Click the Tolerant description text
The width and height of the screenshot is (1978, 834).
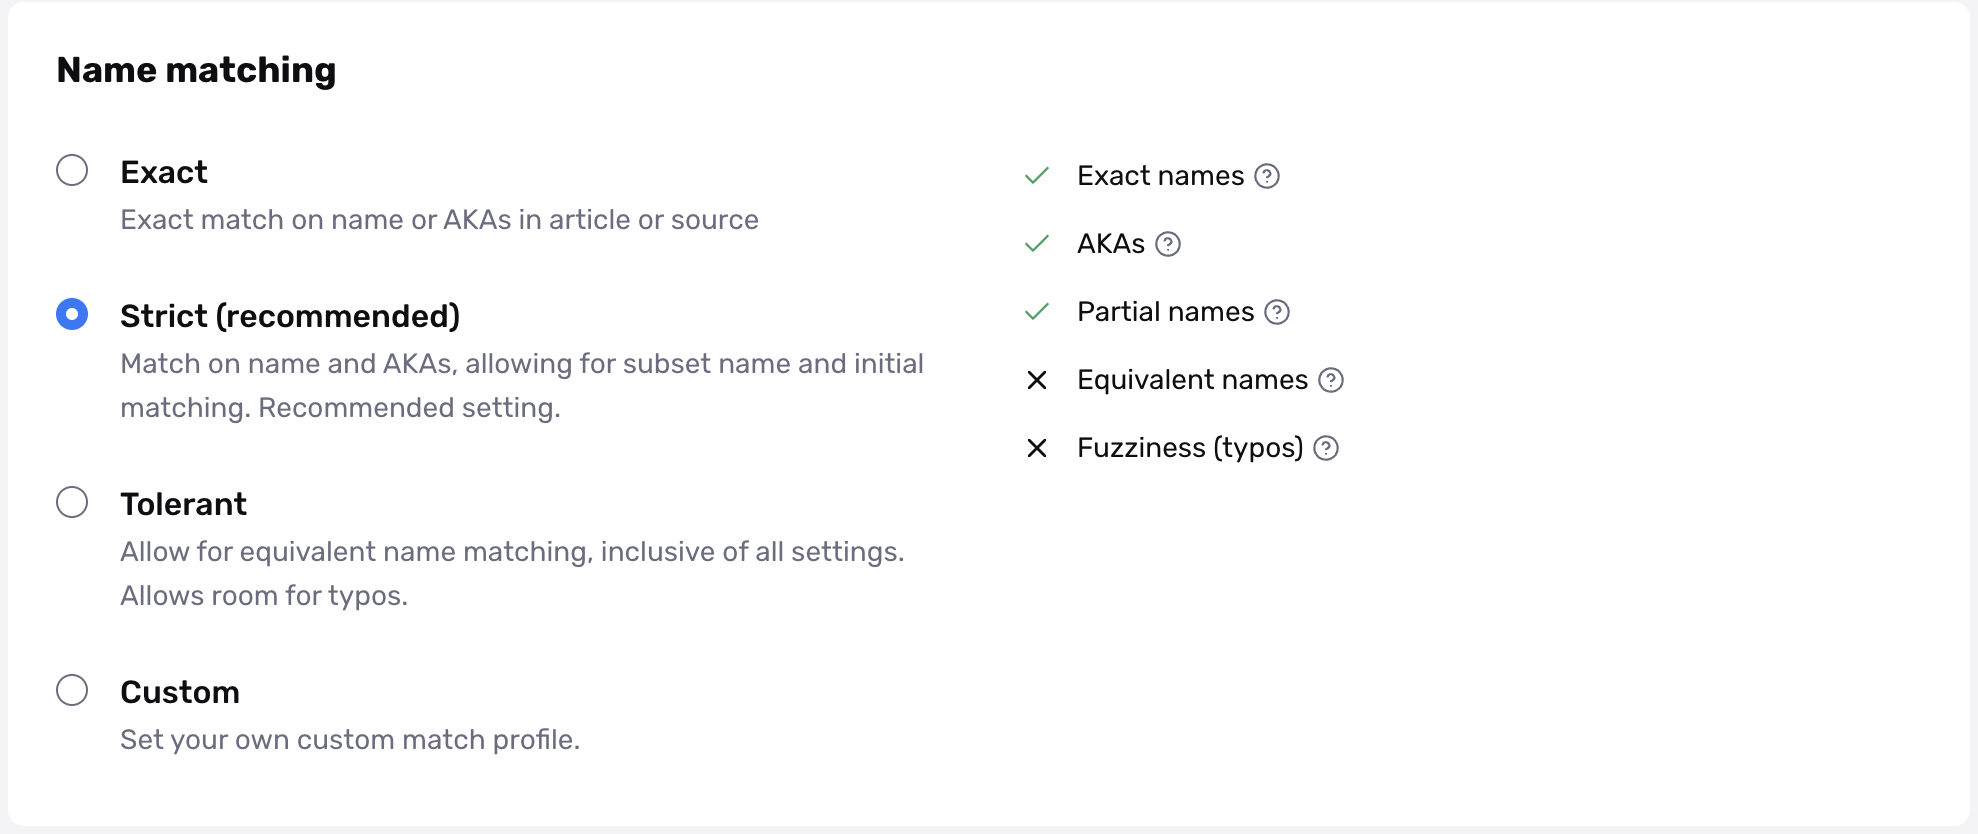(x=512, y=573)
